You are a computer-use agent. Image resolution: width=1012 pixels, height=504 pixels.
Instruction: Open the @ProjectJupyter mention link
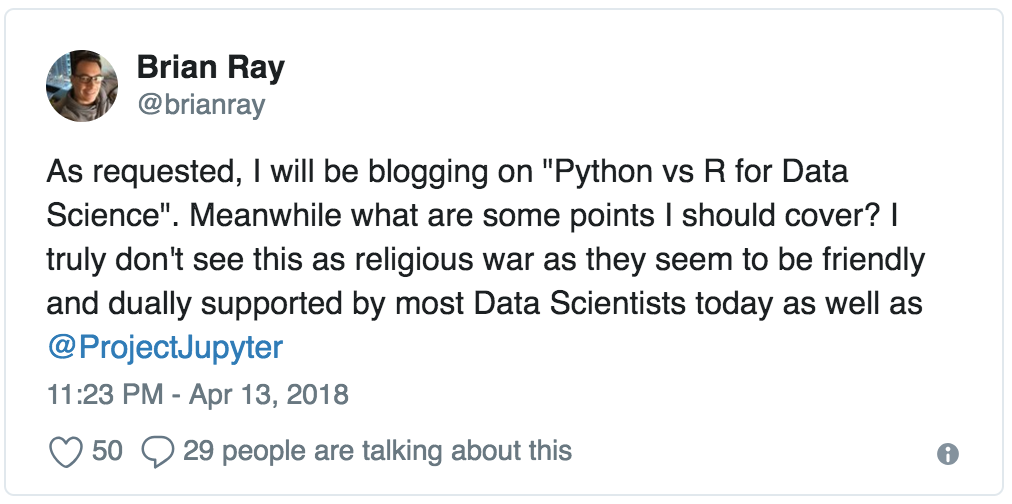pyautogui.click(x=165, y=347)
